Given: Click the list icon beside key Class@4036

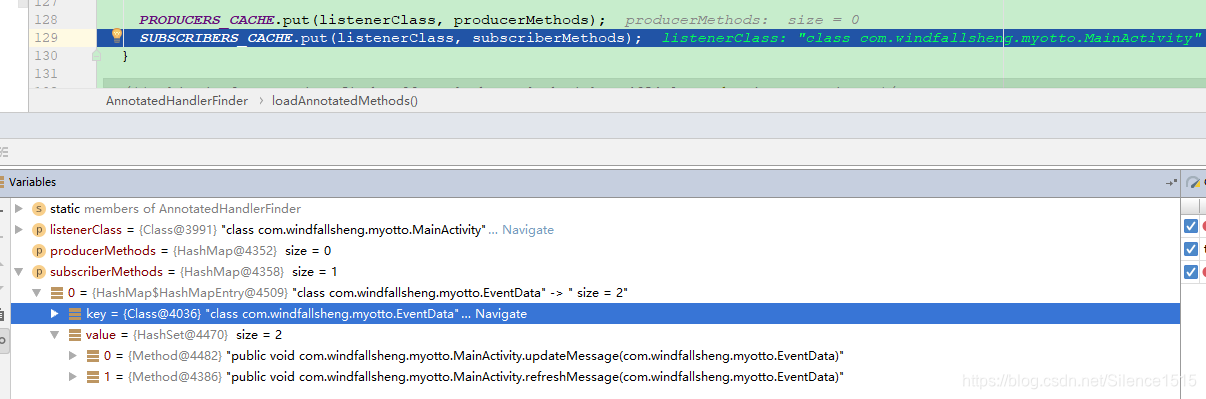Looking at the screenshot, I should tap(75, 314).
